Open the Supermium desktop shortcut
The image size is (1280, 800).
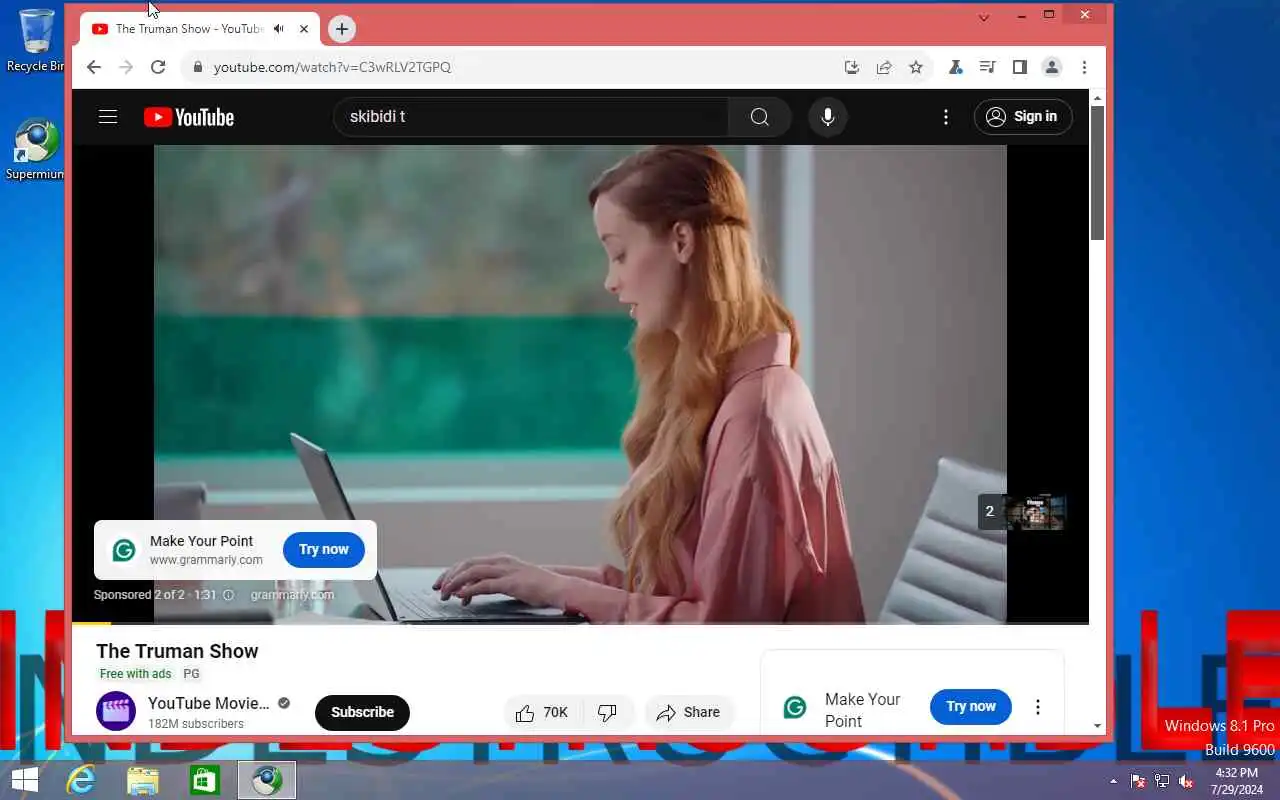[36, 150]
